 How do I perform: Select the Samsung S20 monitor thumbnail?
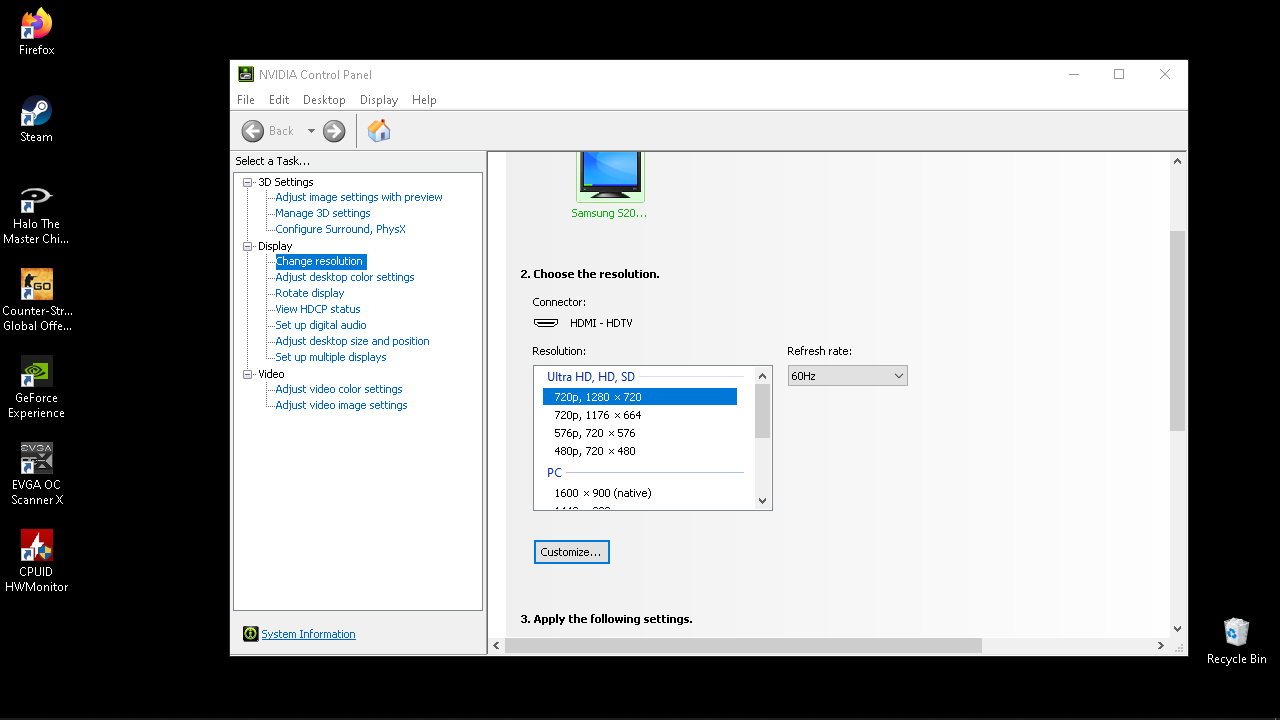(610, 176)
